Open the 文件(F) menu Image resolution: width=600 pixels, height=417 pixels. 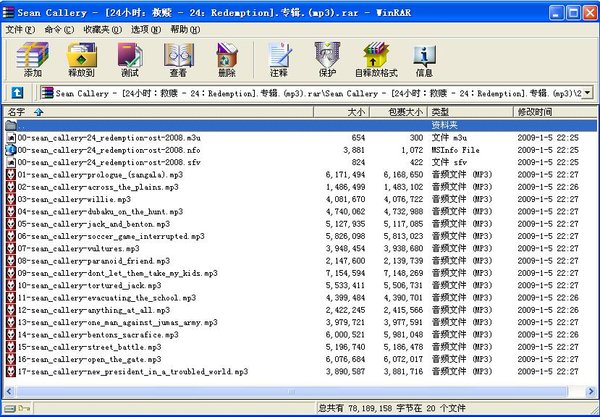point(20,30)
